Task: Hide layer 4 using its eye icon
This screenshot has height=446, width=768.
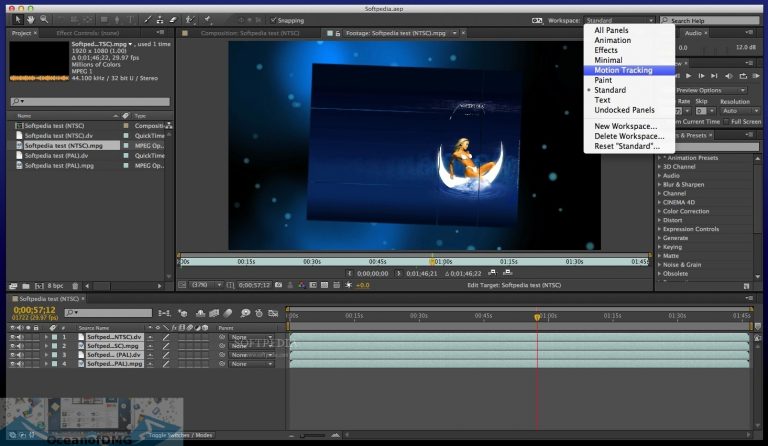Action: (12, 364)
